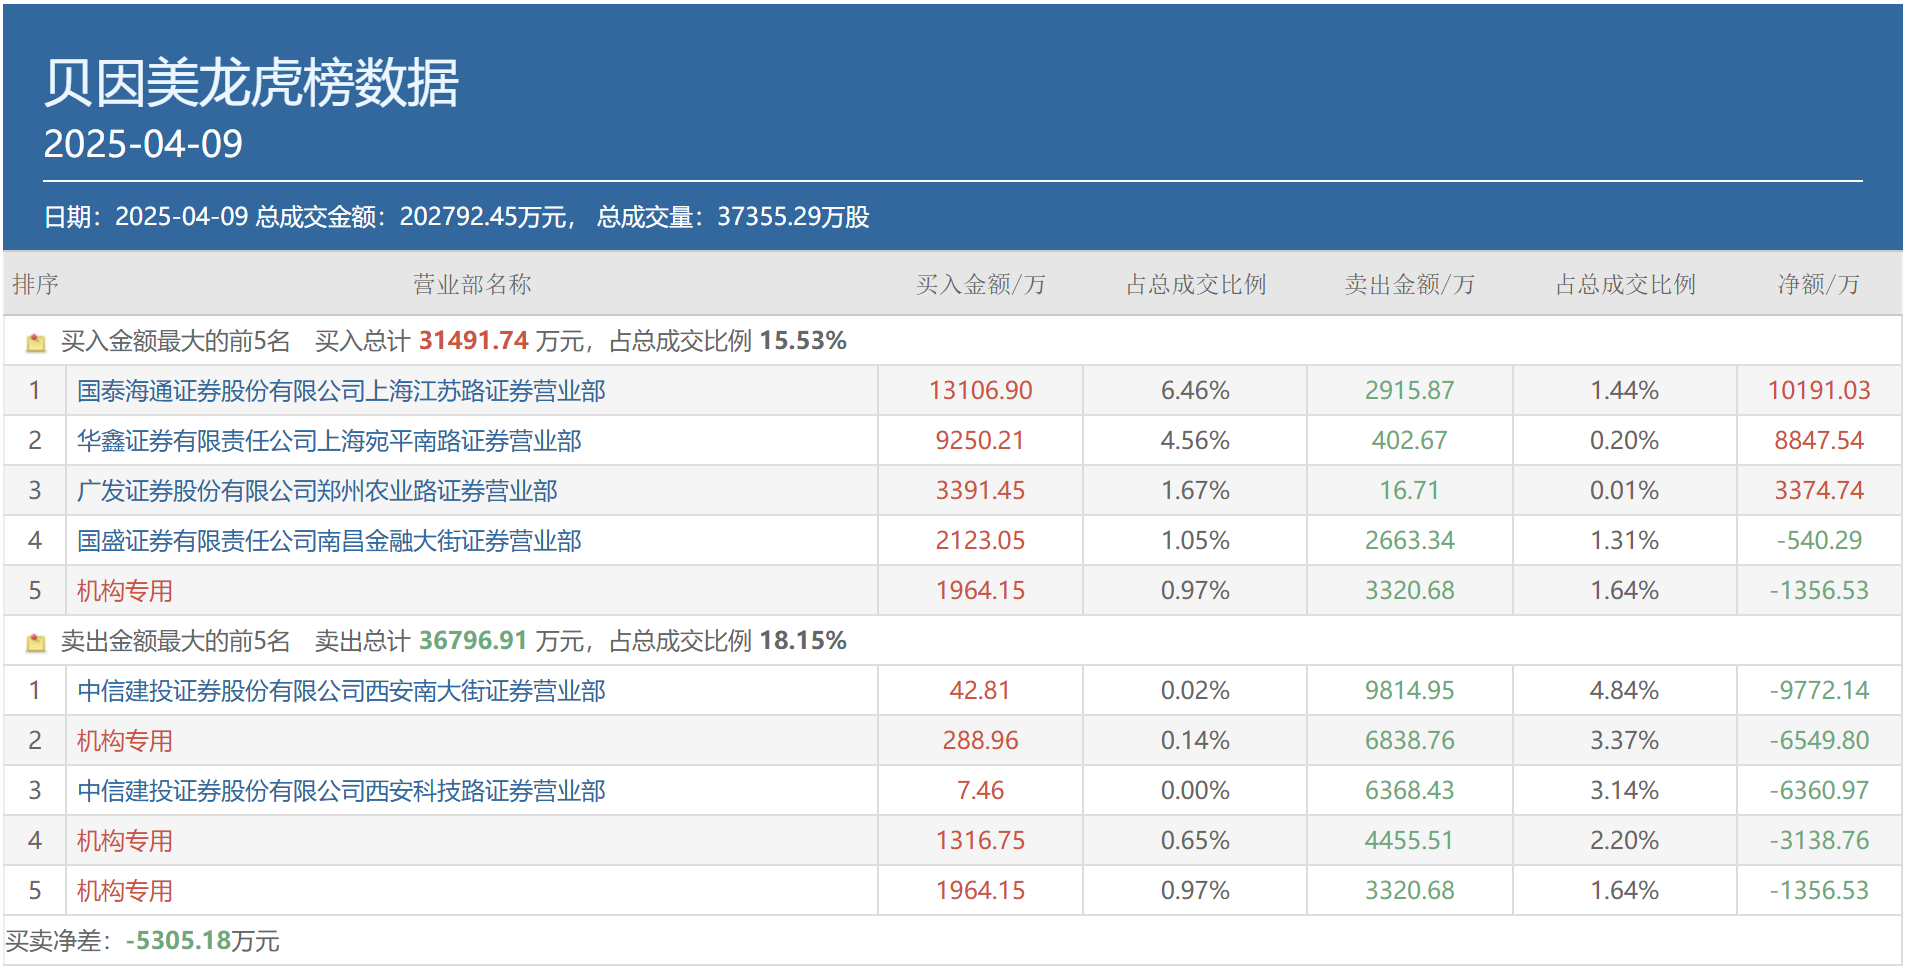The width and height of the screenshot is (1909, 969).
Task: Select the 买入金额/万 column header
Action: (980, 285)
